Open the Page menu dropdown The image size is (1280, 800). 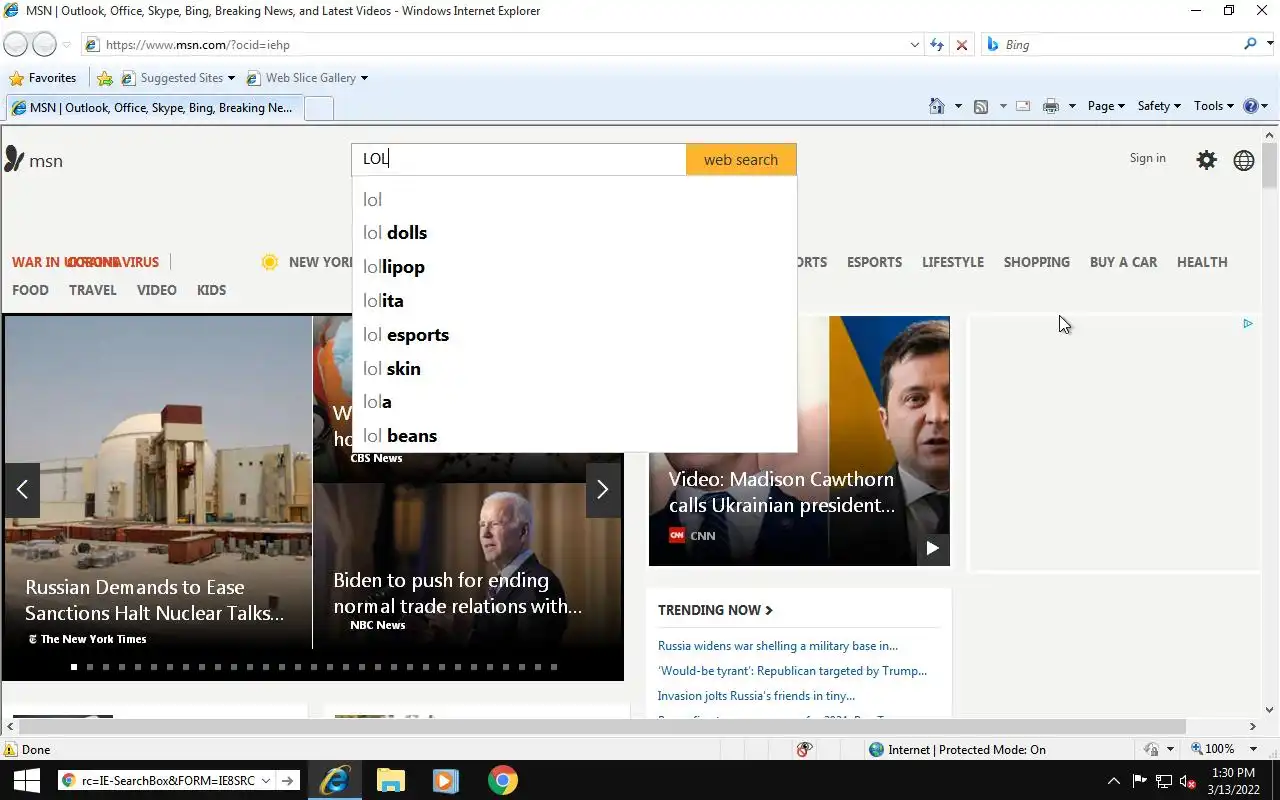click(1106, 106)
